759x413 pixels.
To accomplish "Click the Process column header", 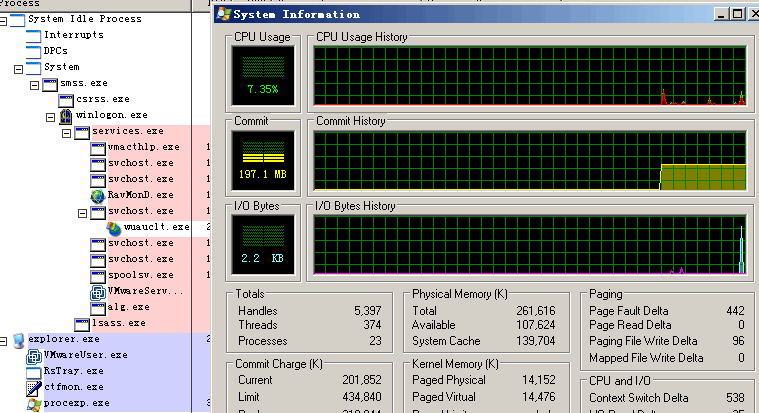I will click(x=95, y=4).
